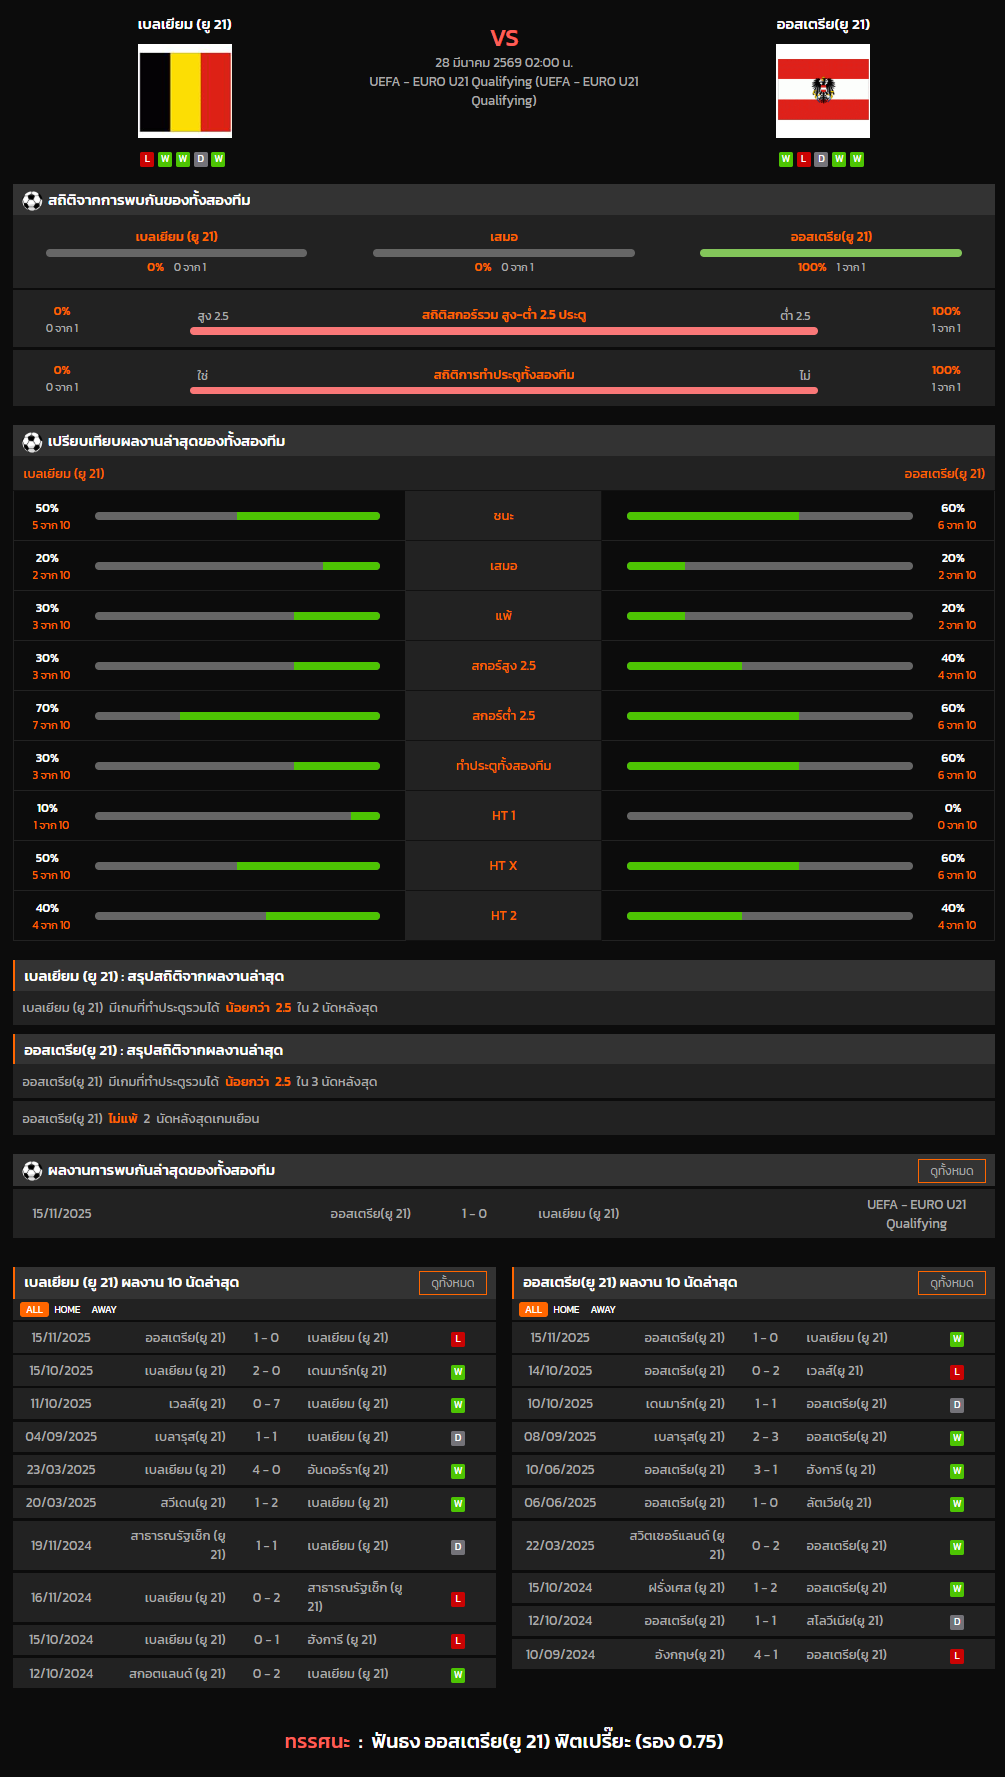Image resolution: width=1005 pixels, height=1777 pixels.
Task: Click the over-under 2.5 goals stat bar
Action: (504, 331)
